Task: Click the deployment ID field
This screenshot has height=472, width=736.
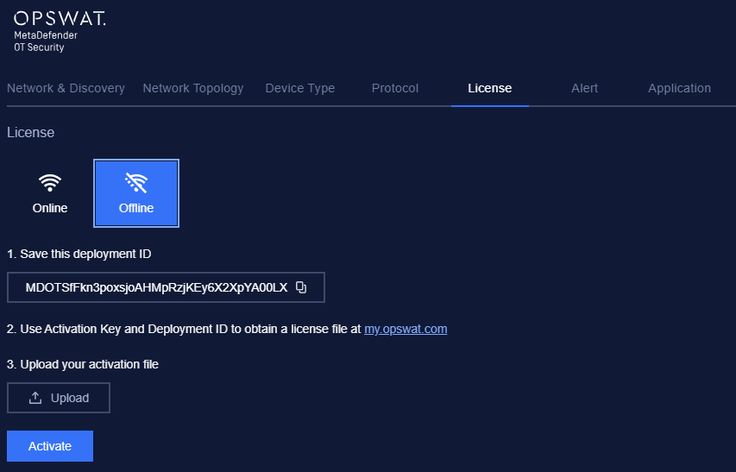Action: 166,287
